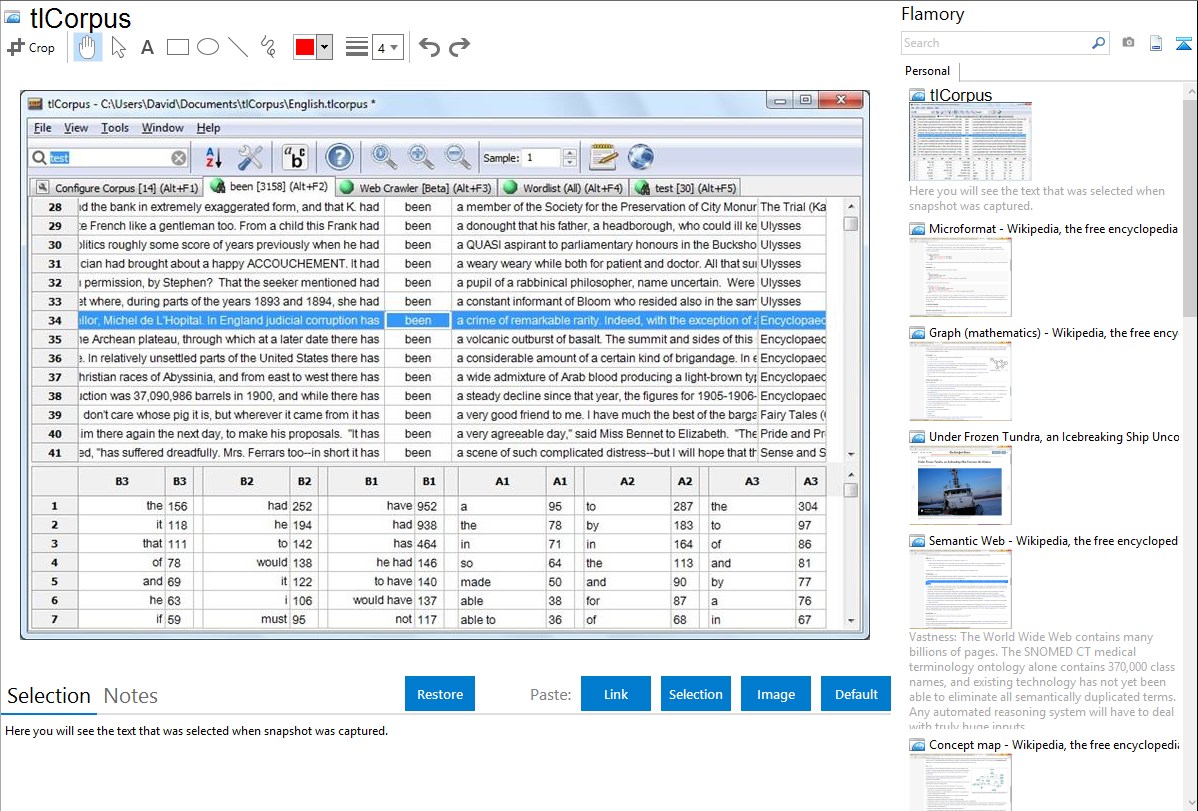Image resolution: width=1198 pixels, height=811 pixels.
Task: Undo the last annotation
Action: tap(429, 47)
